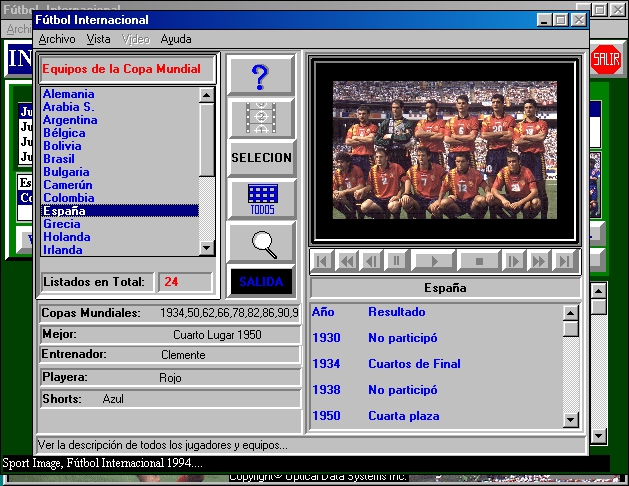Screen dimensions: 629x486
Task: Click the SALIDA button
Action: coord(261,282)
